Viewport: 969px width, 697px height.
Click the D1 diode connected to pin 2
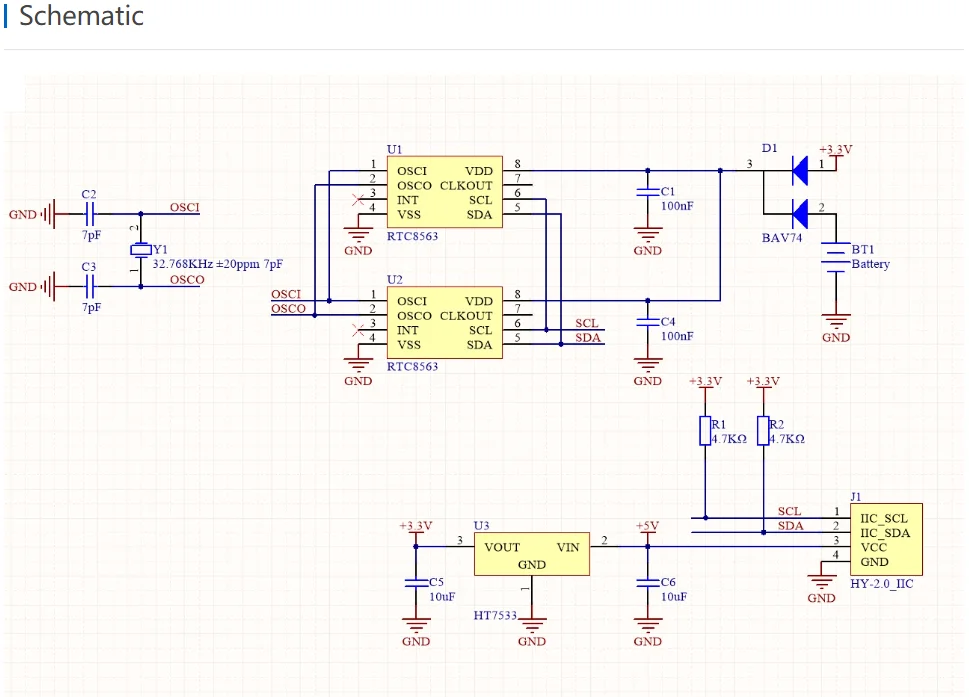tap(800, 214)
